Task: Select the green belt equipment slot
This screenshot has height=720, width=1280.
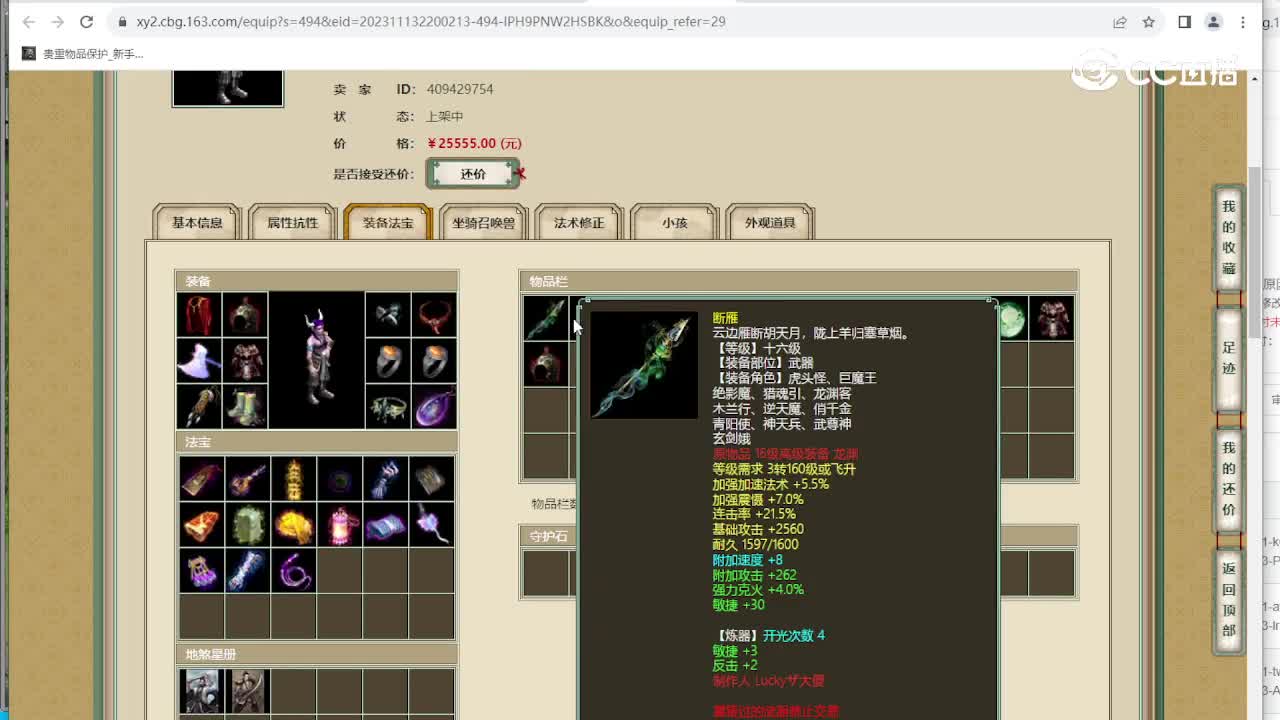Action: click(388, 407)
